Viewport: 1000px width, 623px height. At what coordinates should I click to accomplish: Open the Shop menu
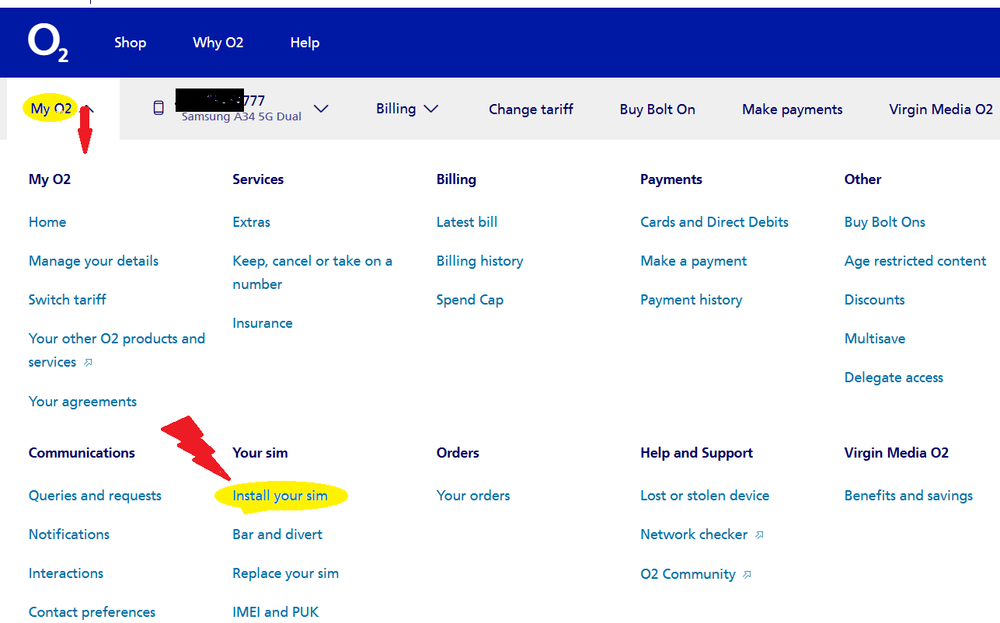pos(130,42)
